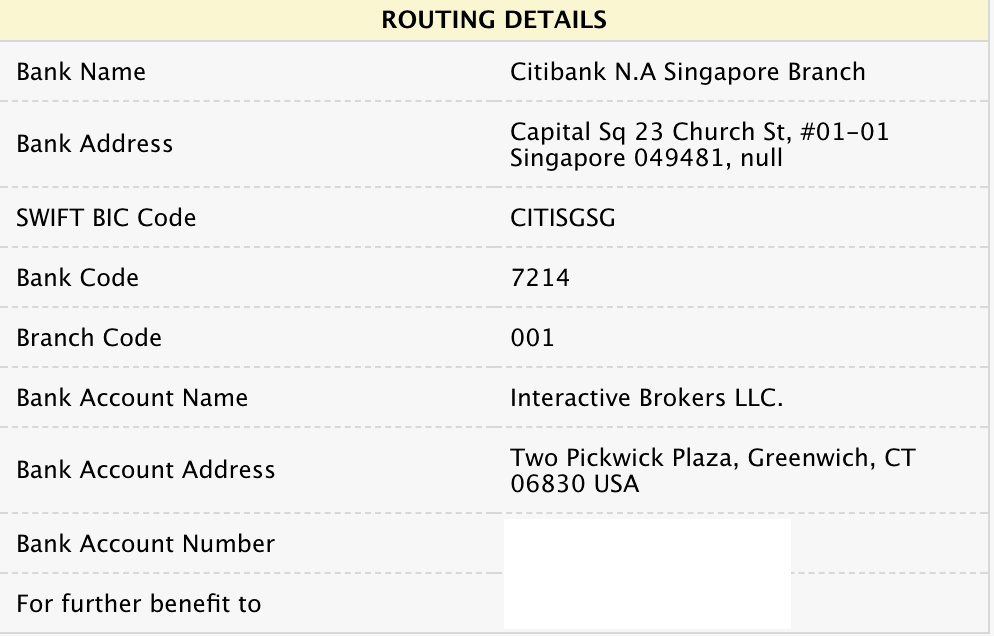
Task: Select the Branch Code label
Action: click(89, 337)
